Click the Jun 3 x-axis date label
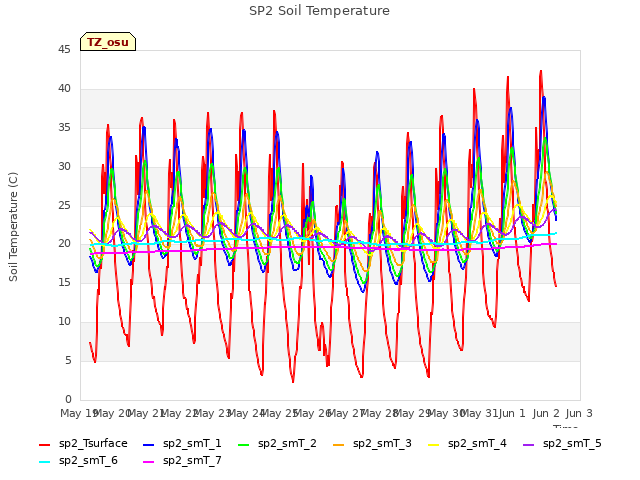This screenshot has width=640, height=480. (579, 413)
